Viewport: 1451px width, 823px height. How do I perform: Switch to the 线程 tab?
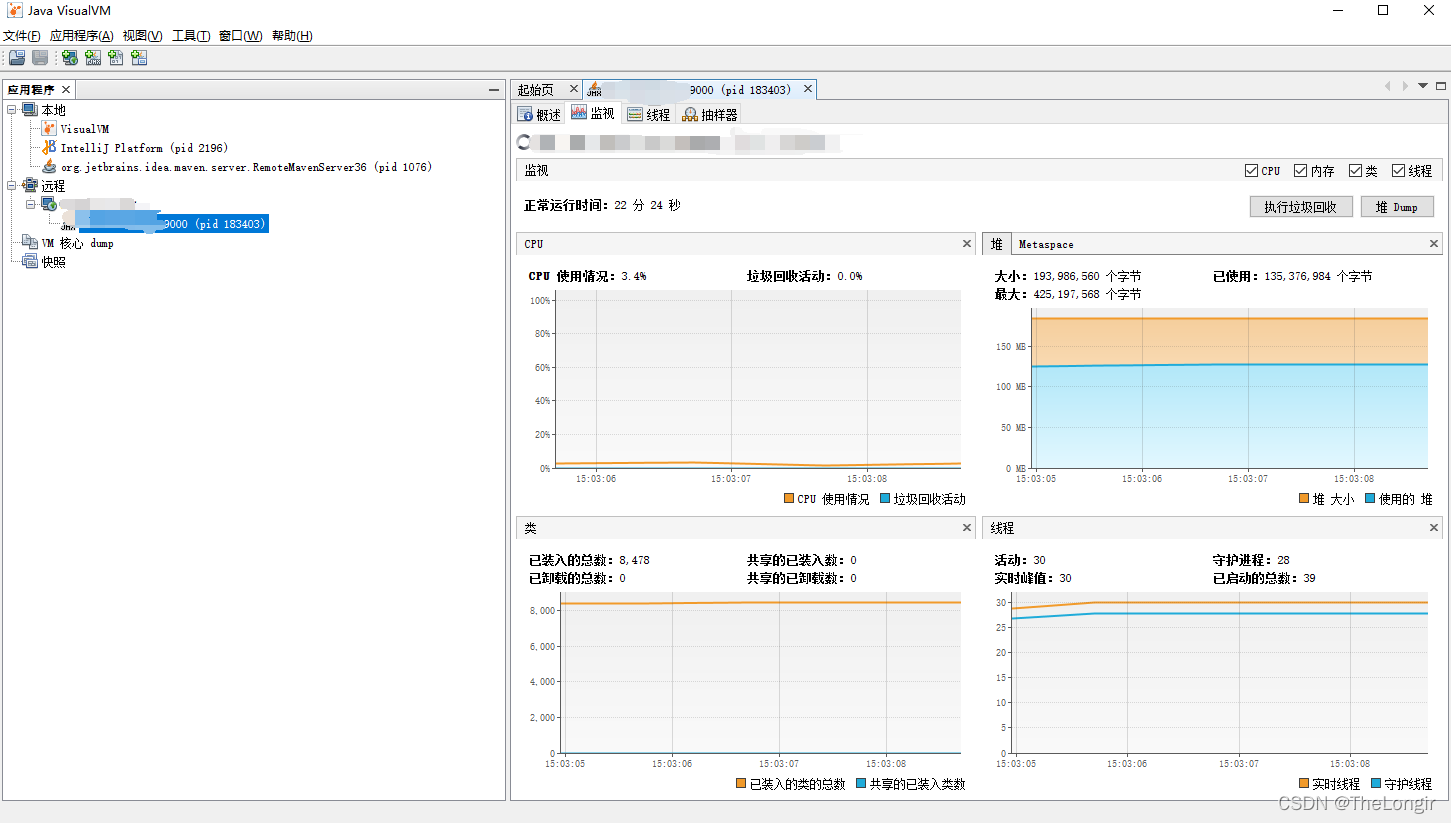coord(648,115)
